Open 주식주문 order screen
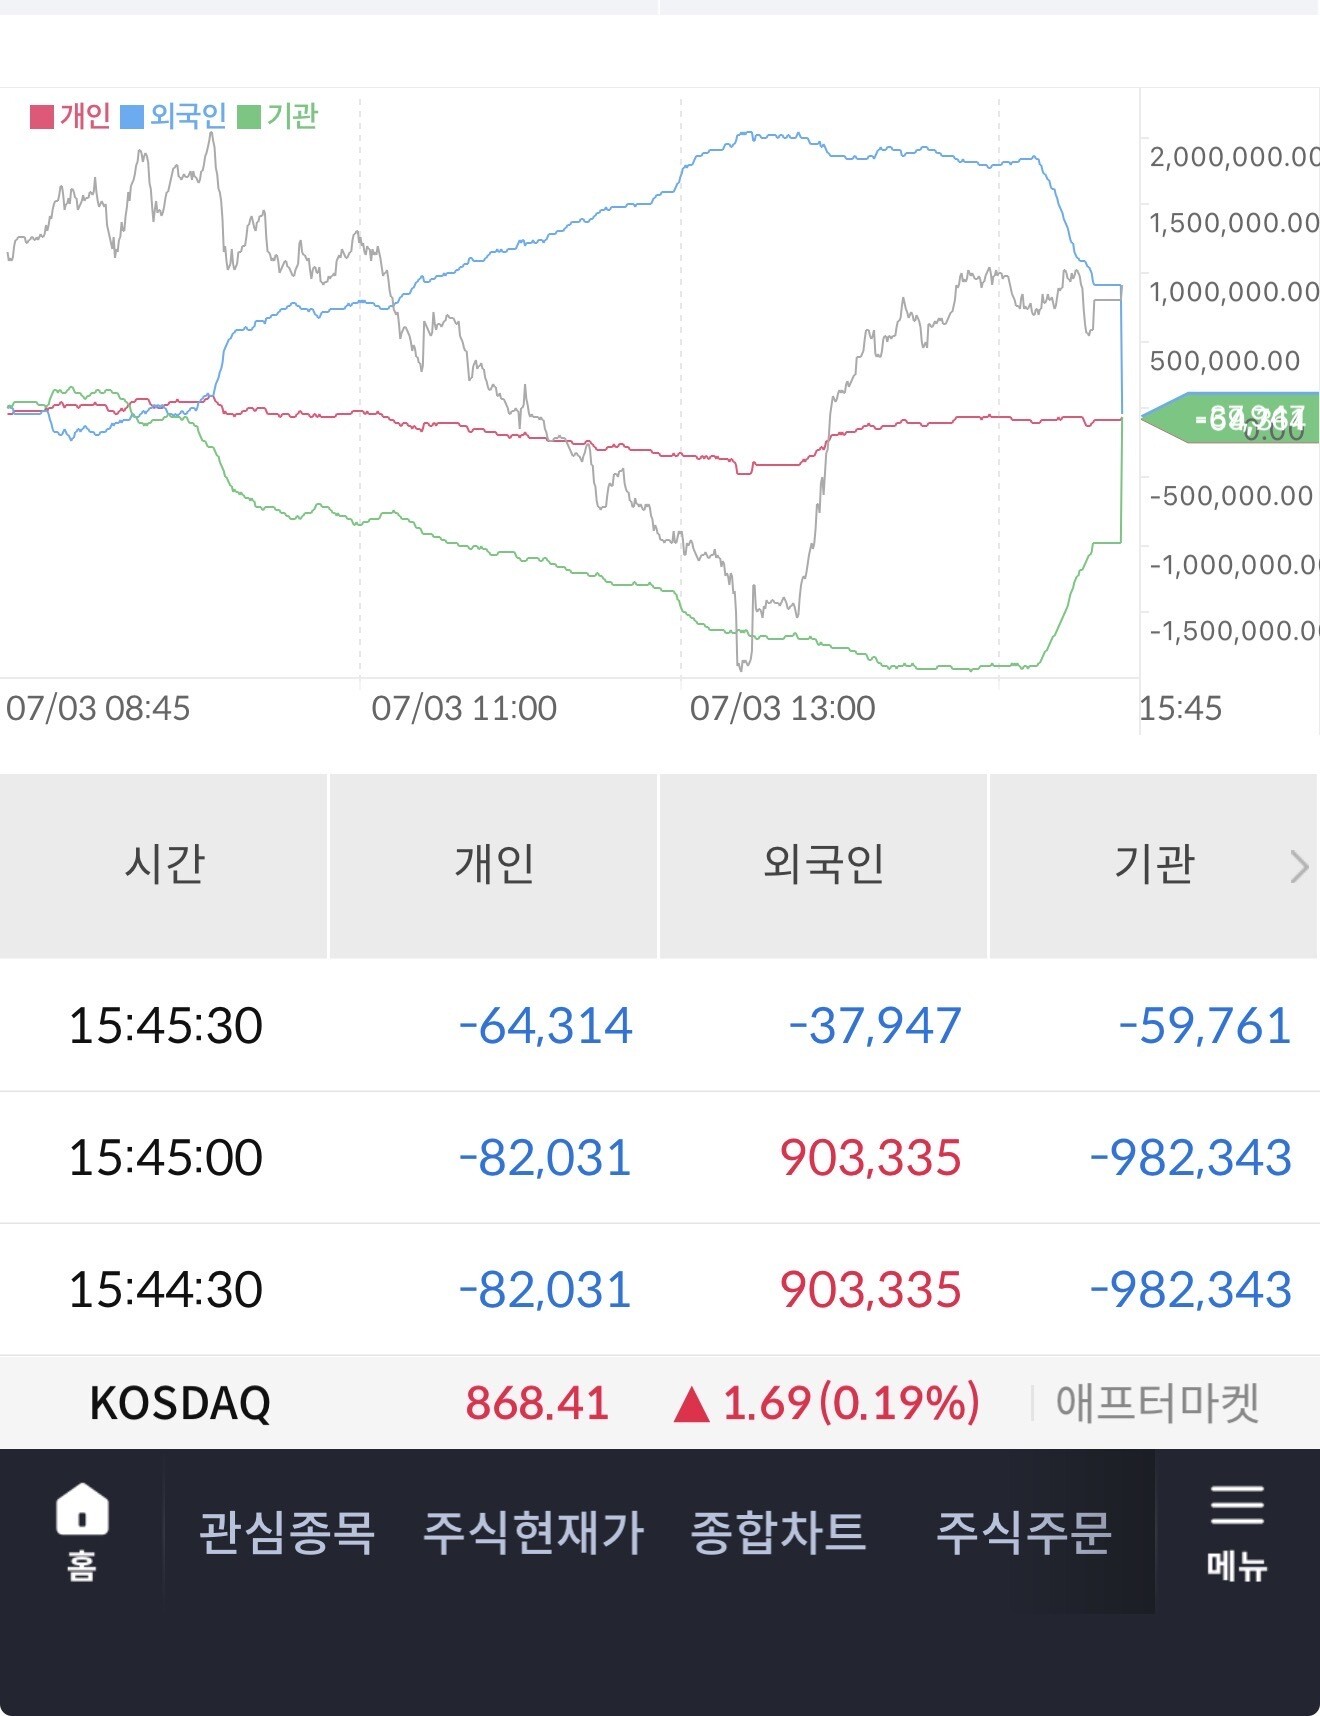This screenshot has height=1716, width=1320. (1023, 1533)
